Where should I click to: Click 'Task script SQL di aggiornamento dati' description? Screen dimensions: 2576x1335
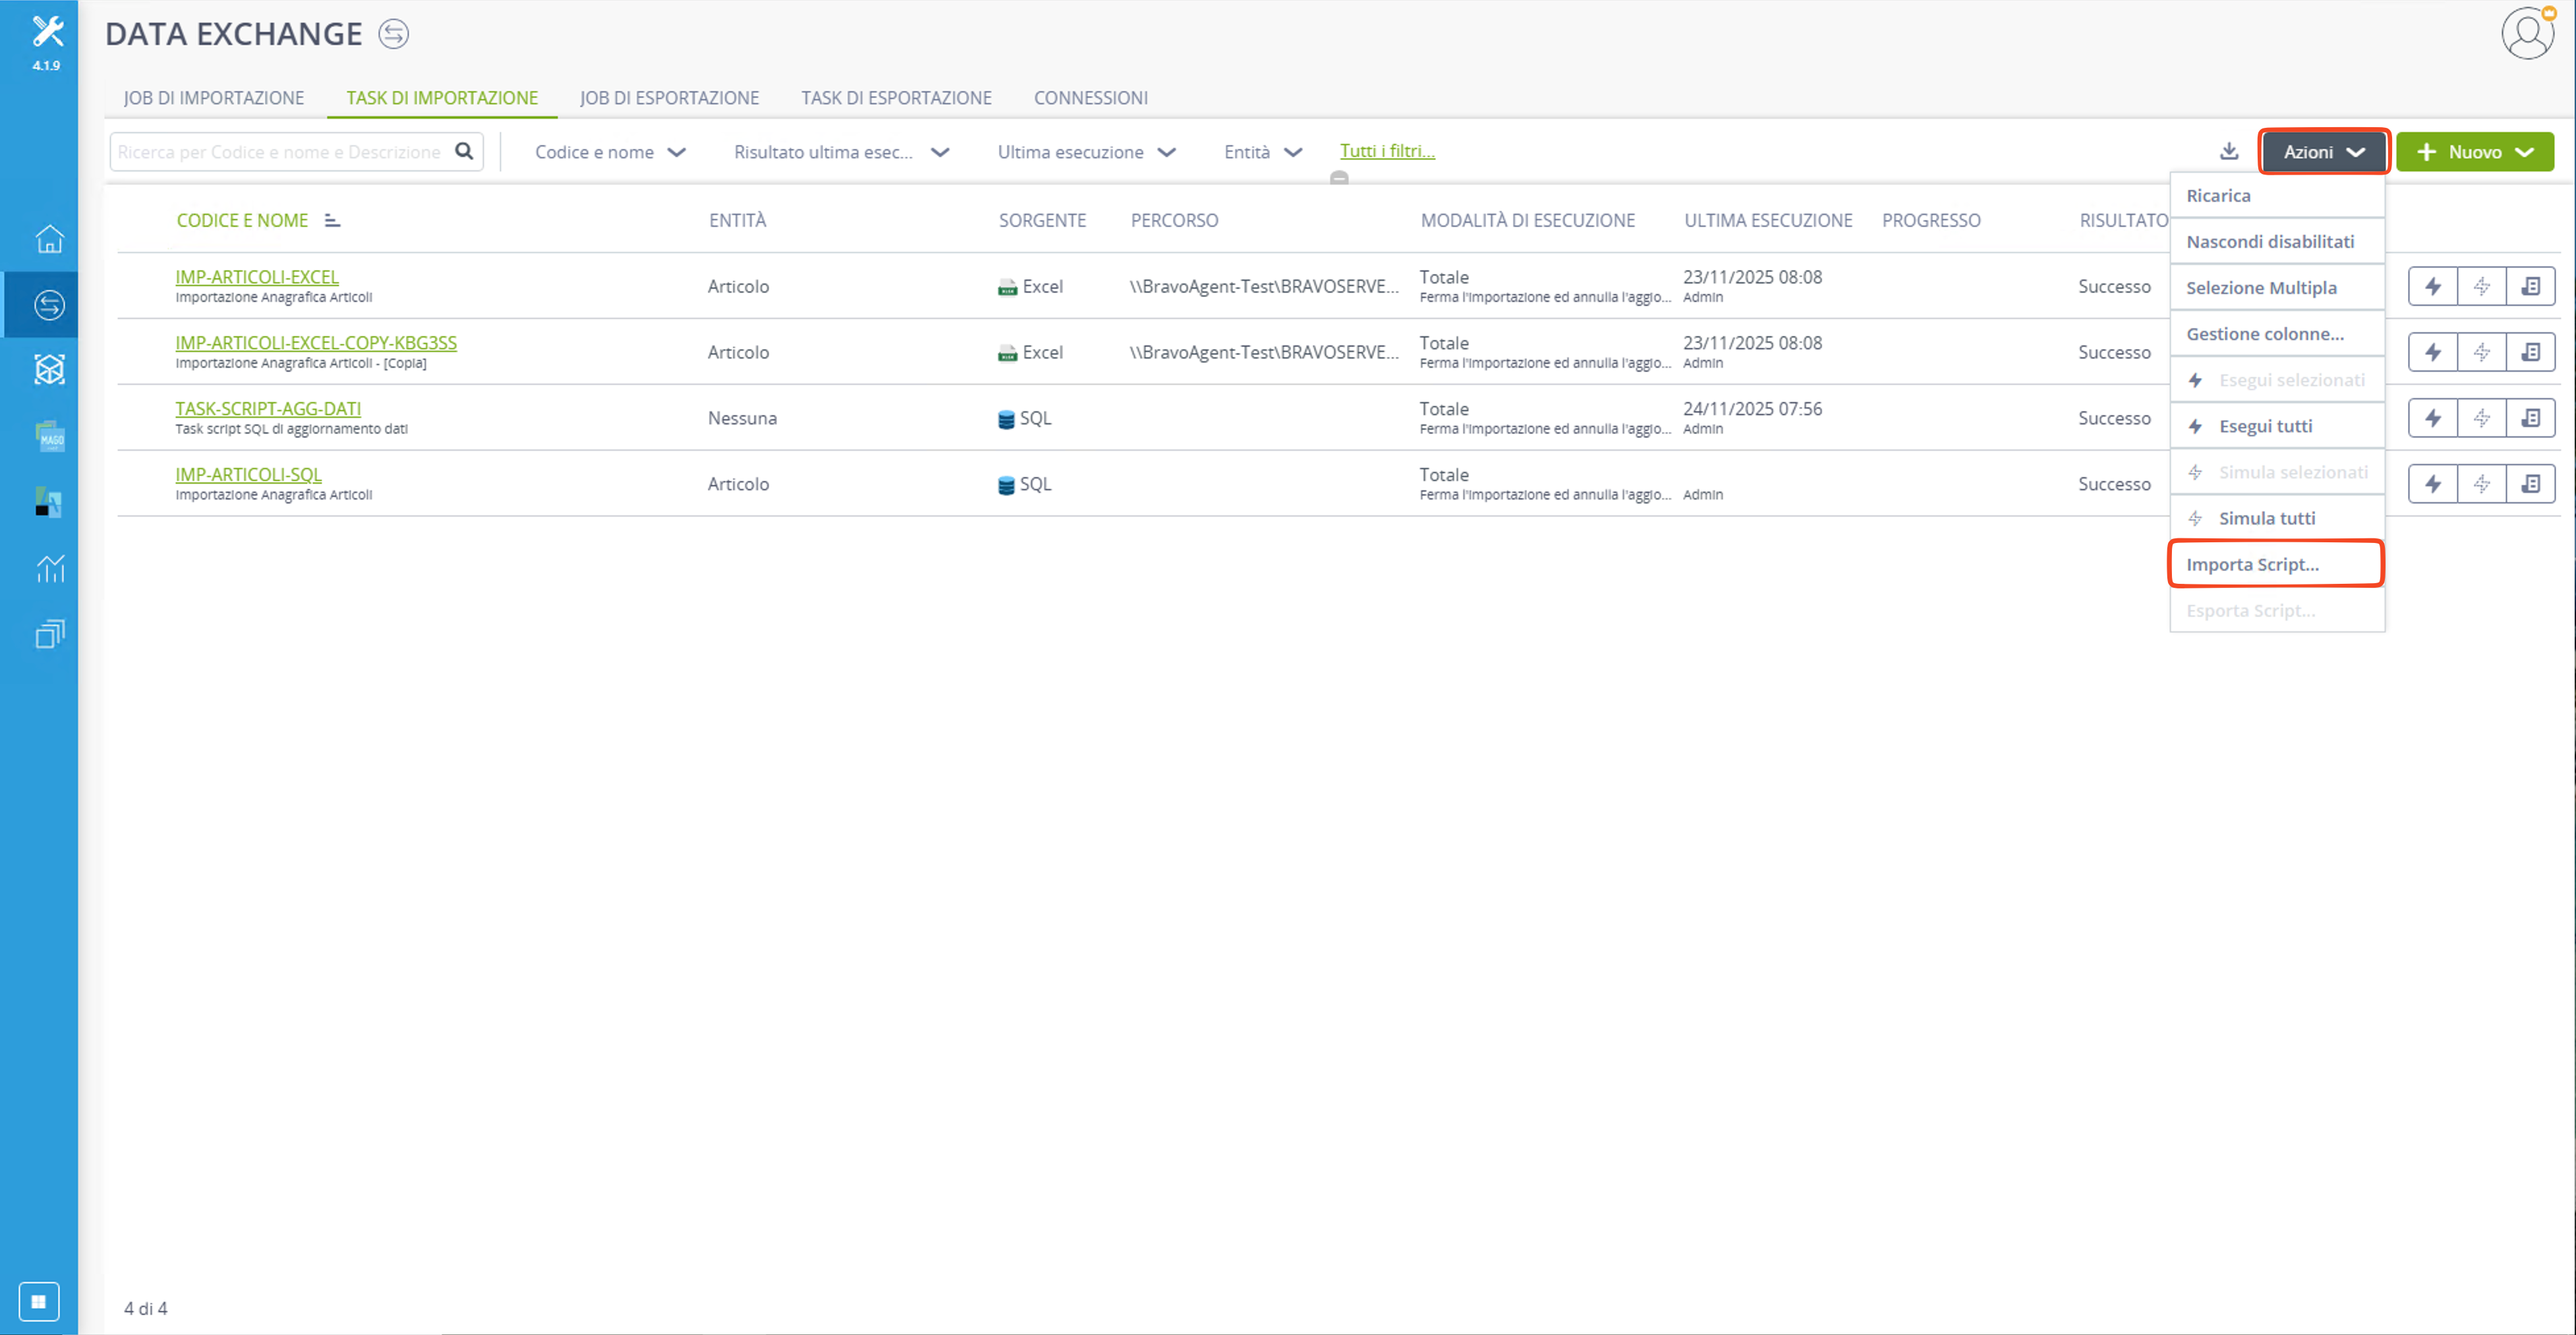(291, 429)
